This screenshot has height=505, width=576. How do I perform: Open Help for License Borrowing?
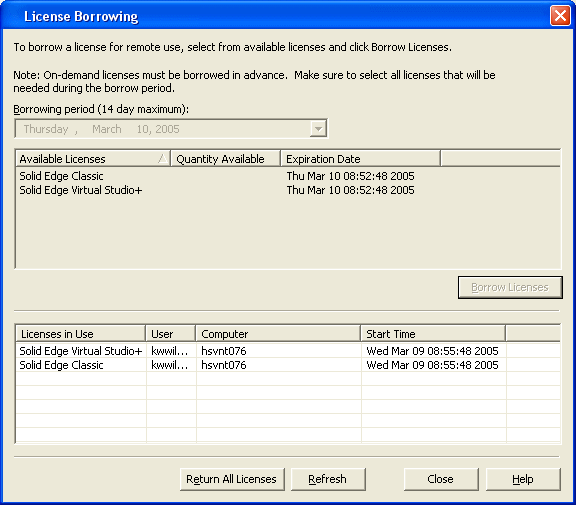pyautogui.click(x=523, y=479)
